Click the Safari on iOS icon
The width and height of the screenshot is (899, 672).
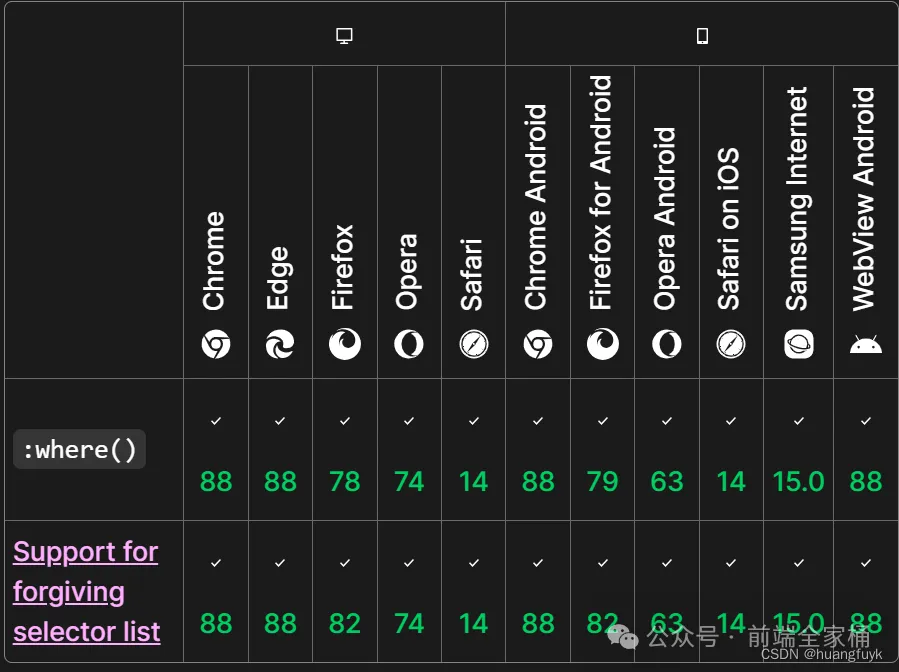click(x=731, y=344)
